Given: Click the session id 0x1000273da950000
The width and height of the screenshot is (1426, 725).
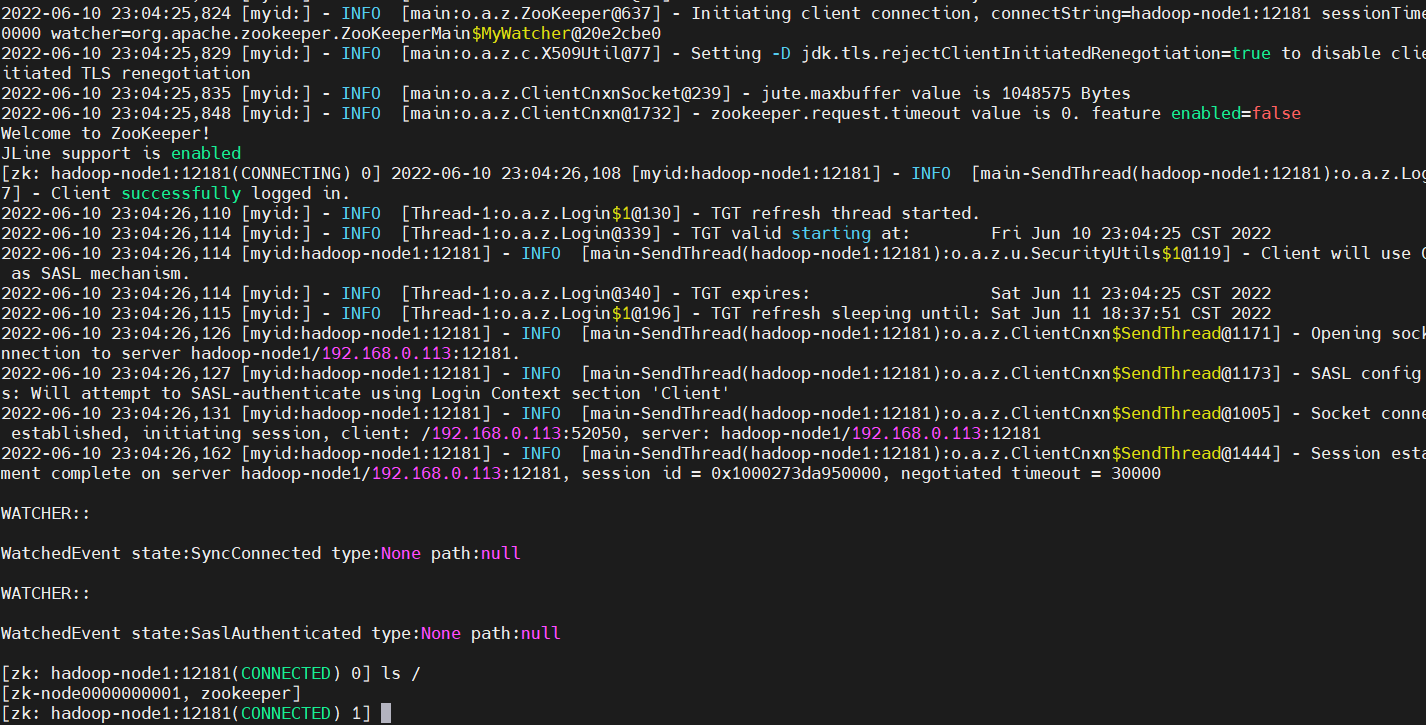Looking at the screenshot, I should click(795, 473).
